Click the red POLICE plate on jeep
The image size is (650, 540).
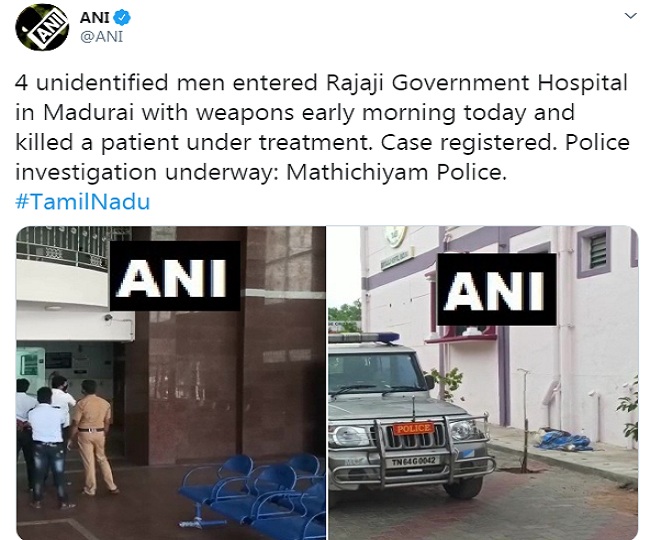413,429
